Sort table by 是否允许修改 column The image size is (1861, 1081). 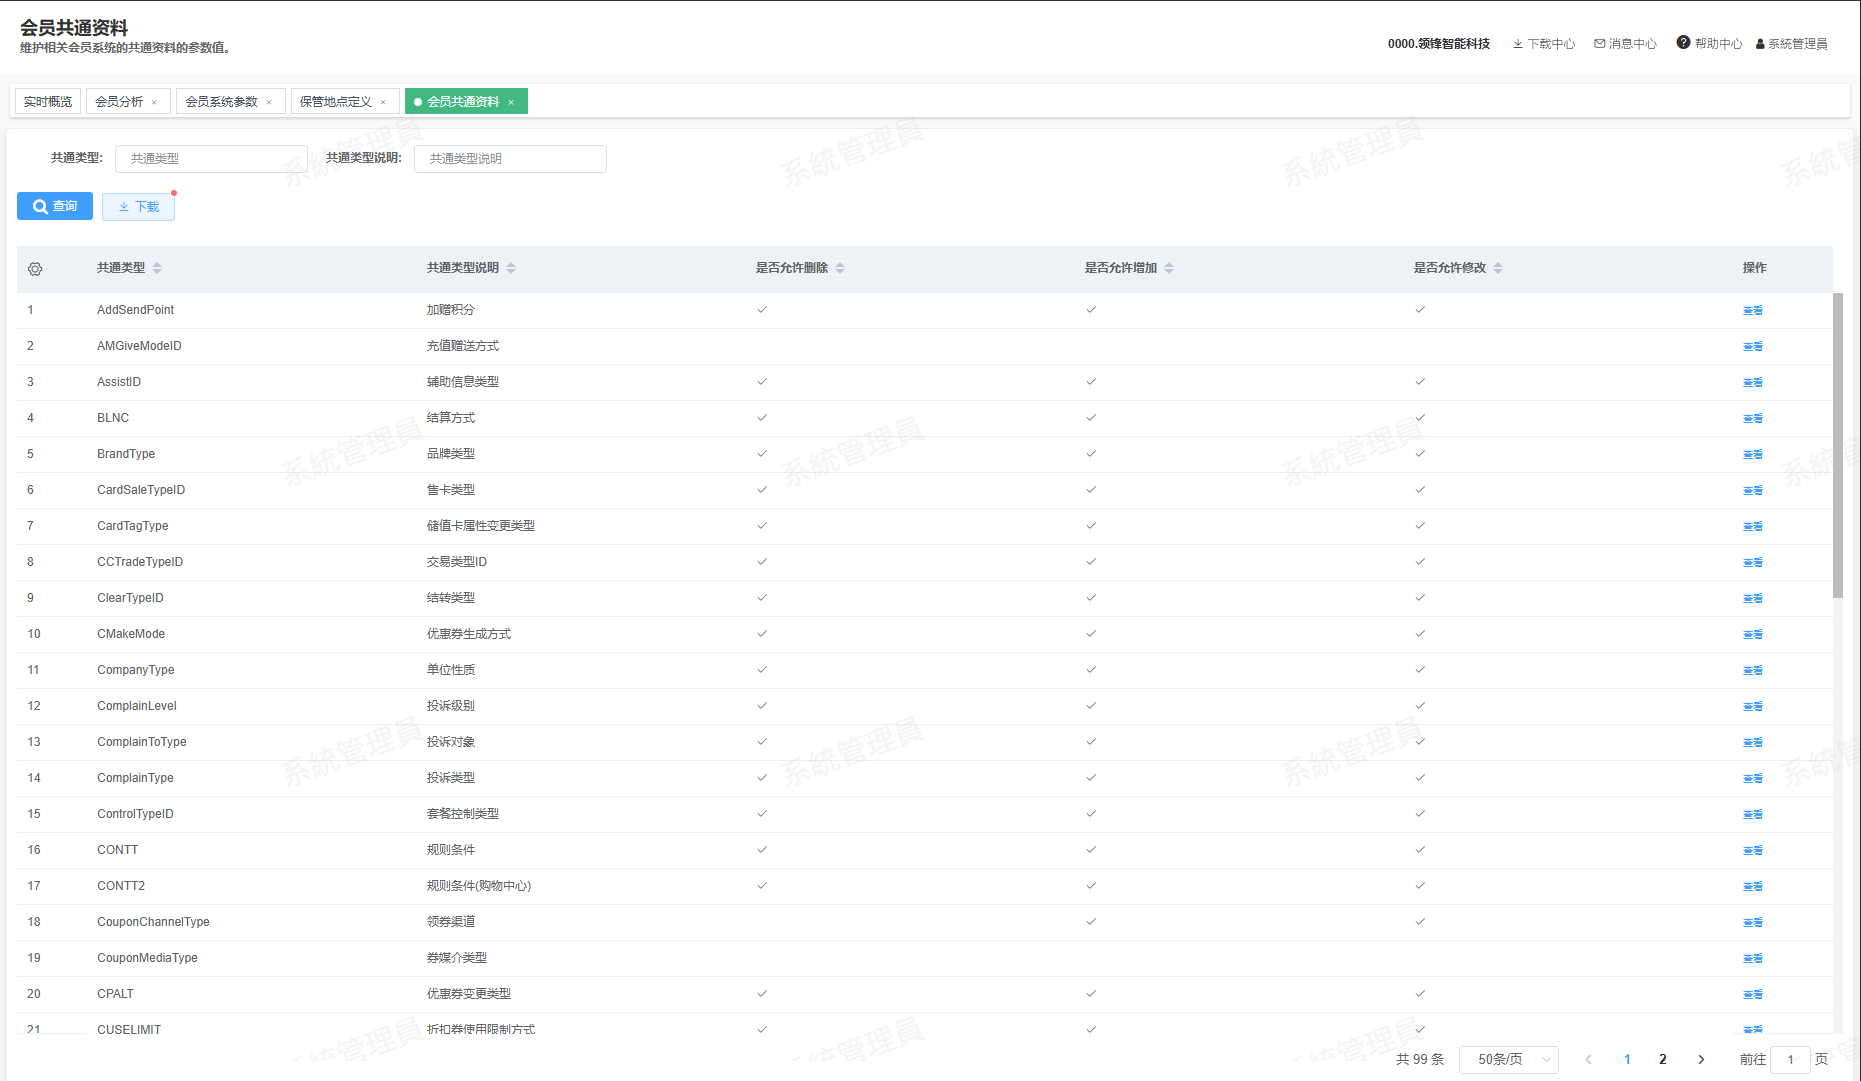pyautogui.click(x=1498, y=268)
